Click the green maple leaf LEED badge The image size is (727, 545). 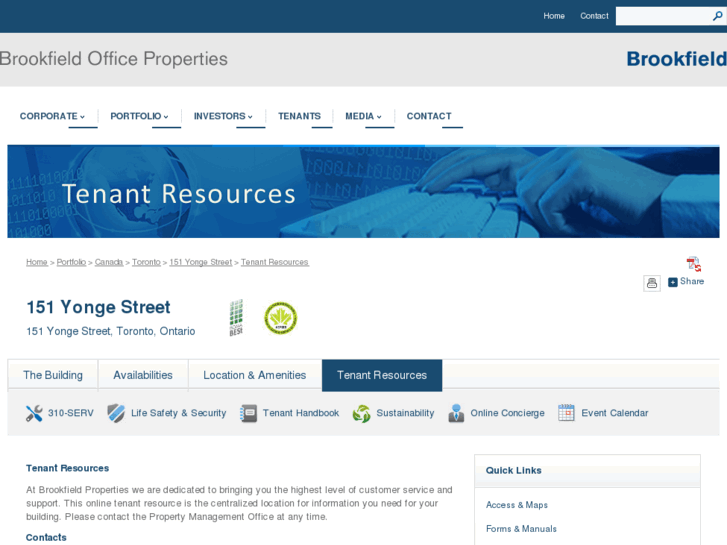tap(281, 318)
